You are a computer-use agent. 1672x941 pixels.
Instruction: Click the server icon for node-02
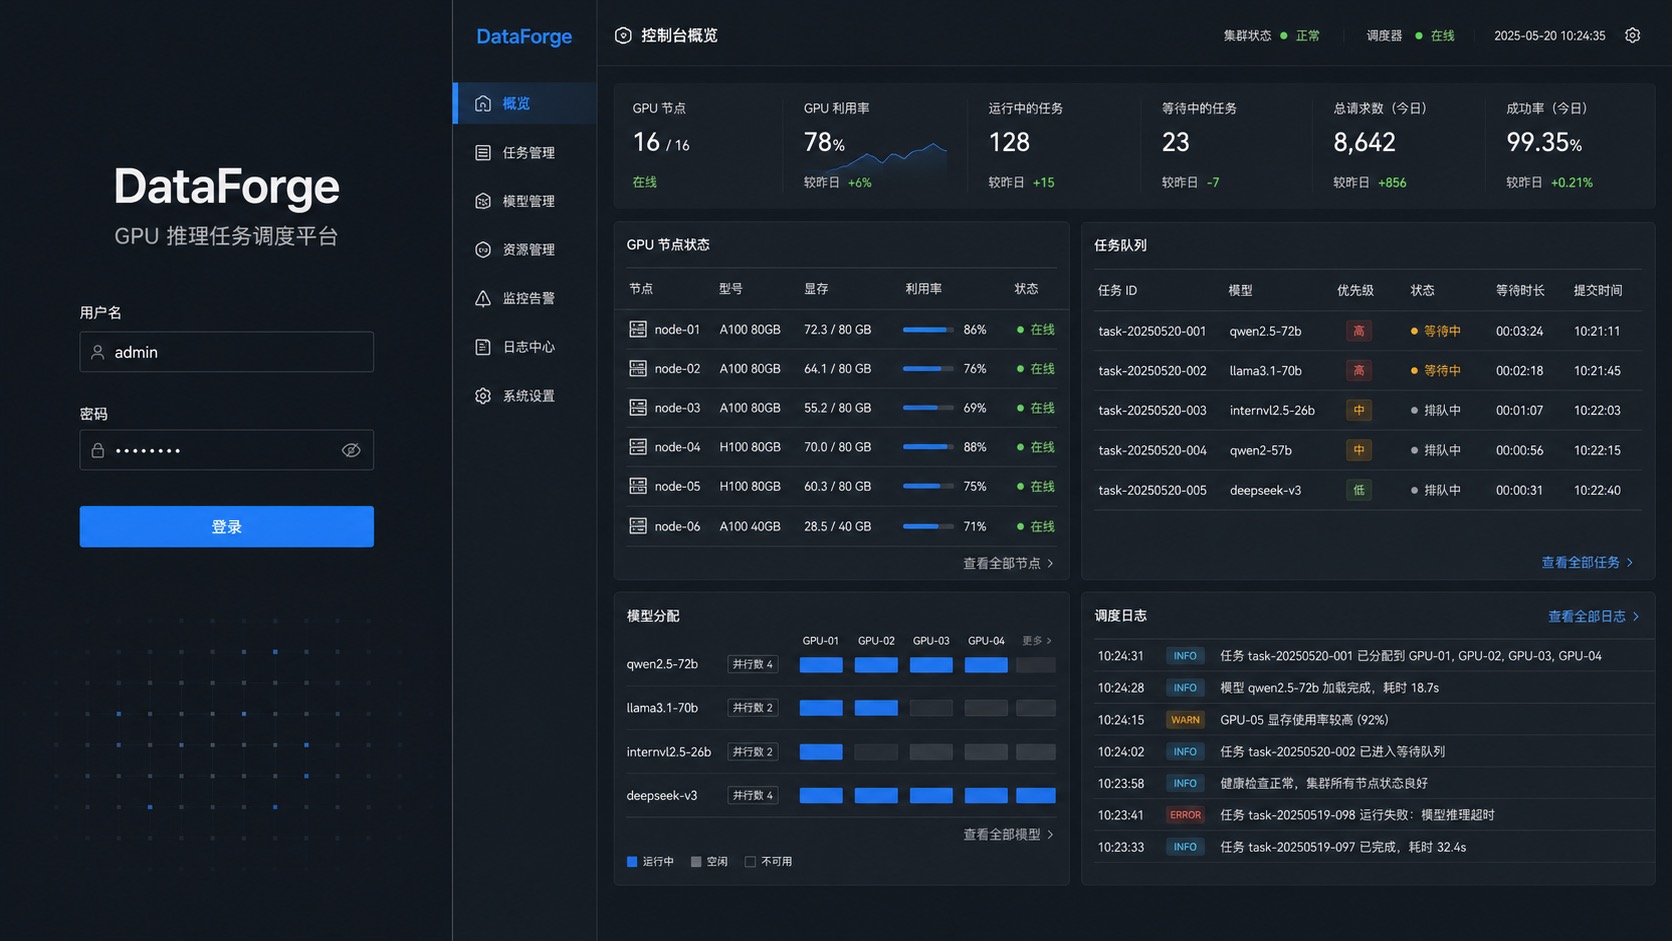(x=637, y=368)
